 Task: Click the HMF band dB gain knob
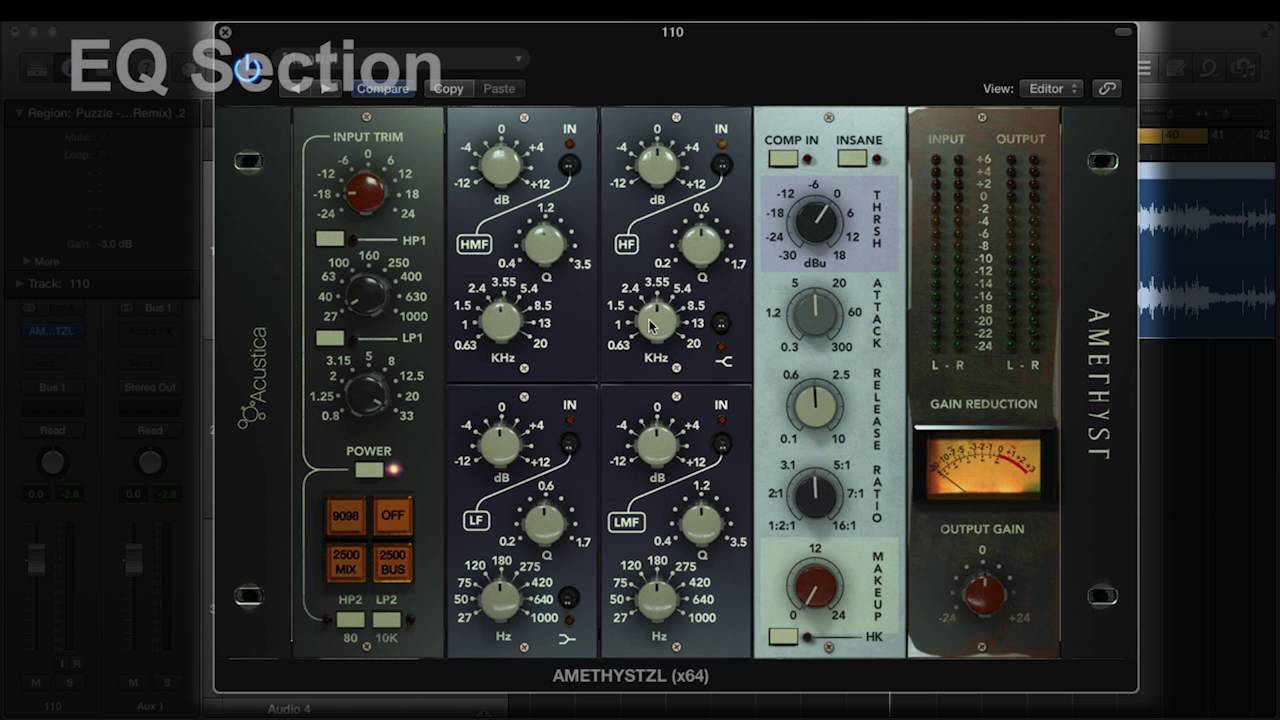click(501, 166)
